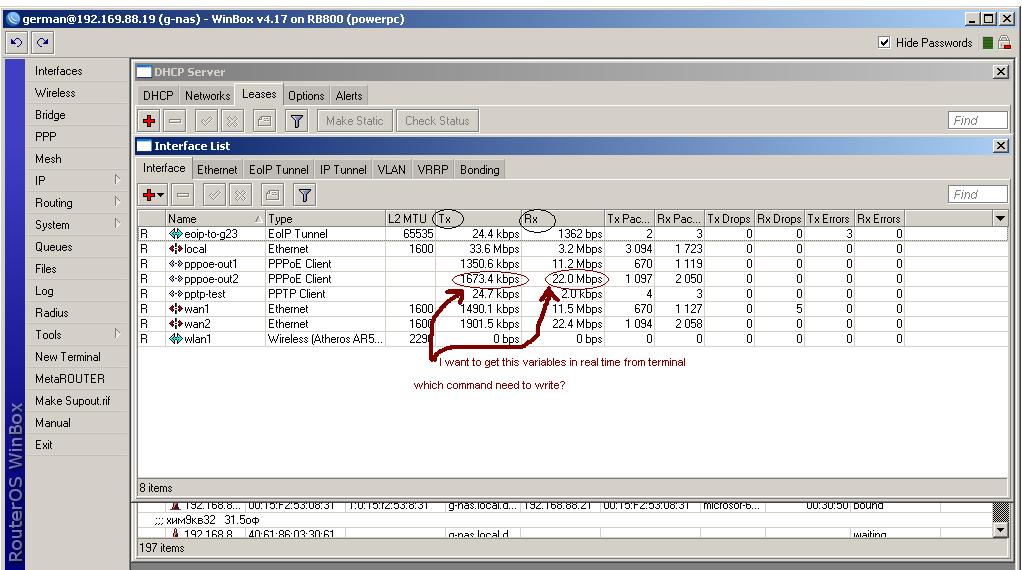Switch to Alerts tab in DHCP Server
This screenshot has height=570, width=1022.
pyautogui.click(x=349, y=96)
